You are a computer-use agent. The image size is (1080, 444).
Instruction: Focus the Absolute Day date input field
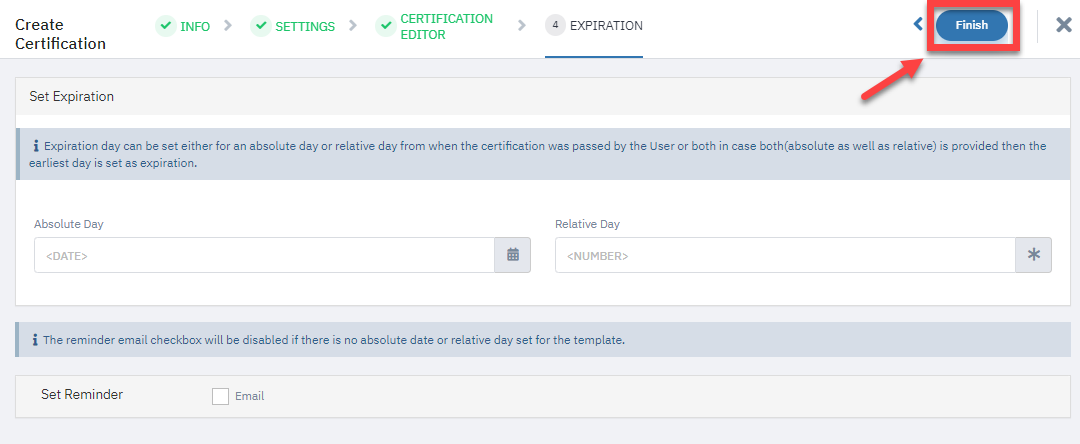coord(264,255)
